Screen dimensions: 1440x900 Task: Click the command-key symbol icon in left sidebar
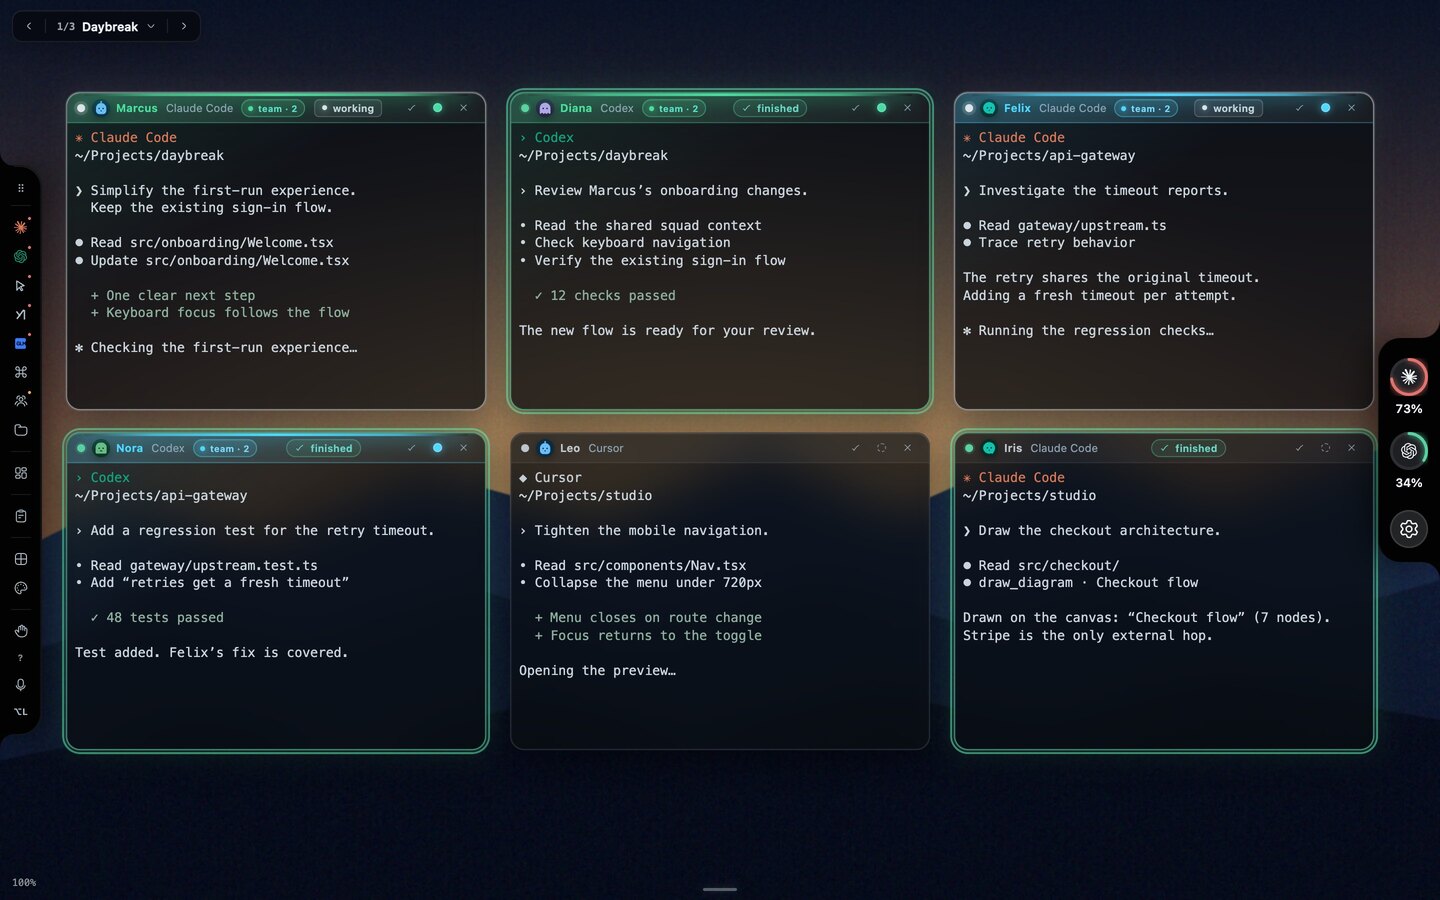20,372
